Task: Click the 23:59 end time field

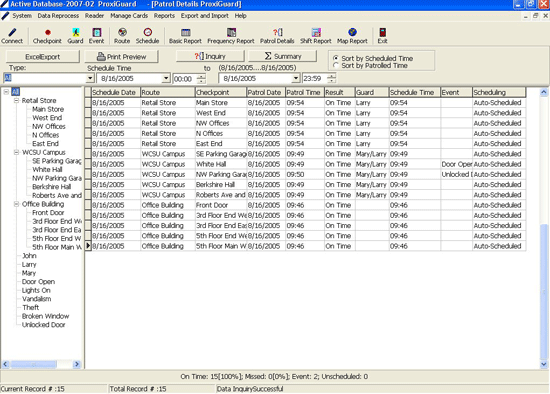Action: [x=315, y=79]
